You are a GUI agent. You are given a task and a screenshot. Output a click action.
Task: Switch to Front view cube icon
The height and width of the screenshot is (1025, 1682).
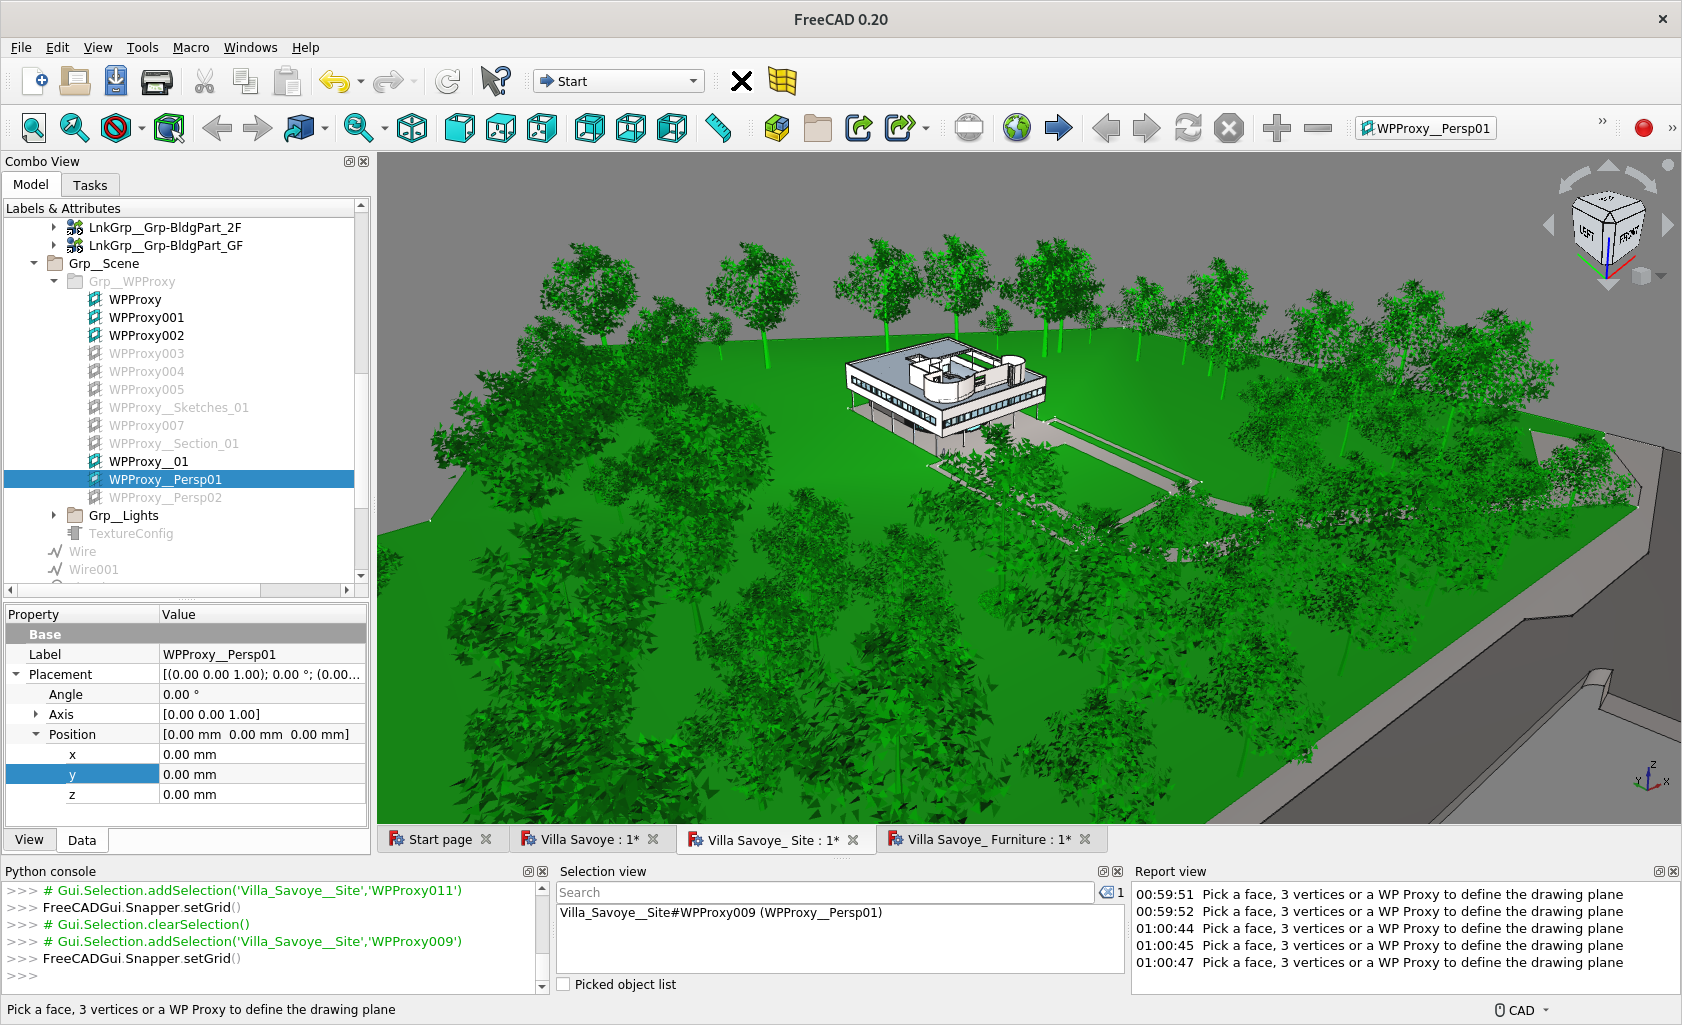pyautogui.click(x=460, y=128)
